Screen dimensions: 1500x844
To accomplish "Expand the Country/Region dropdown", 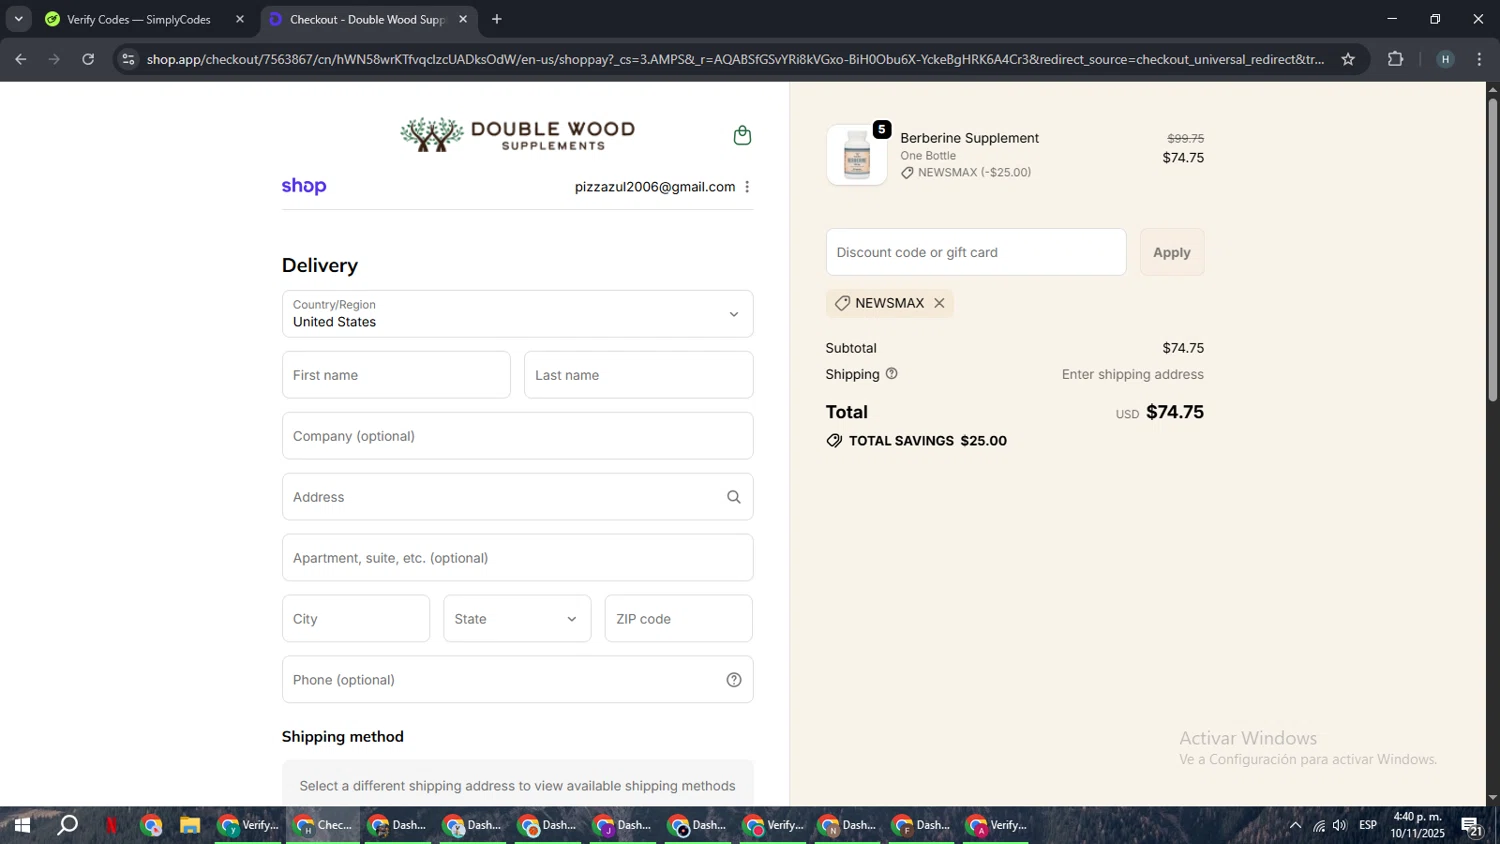I will coord(517,314).
